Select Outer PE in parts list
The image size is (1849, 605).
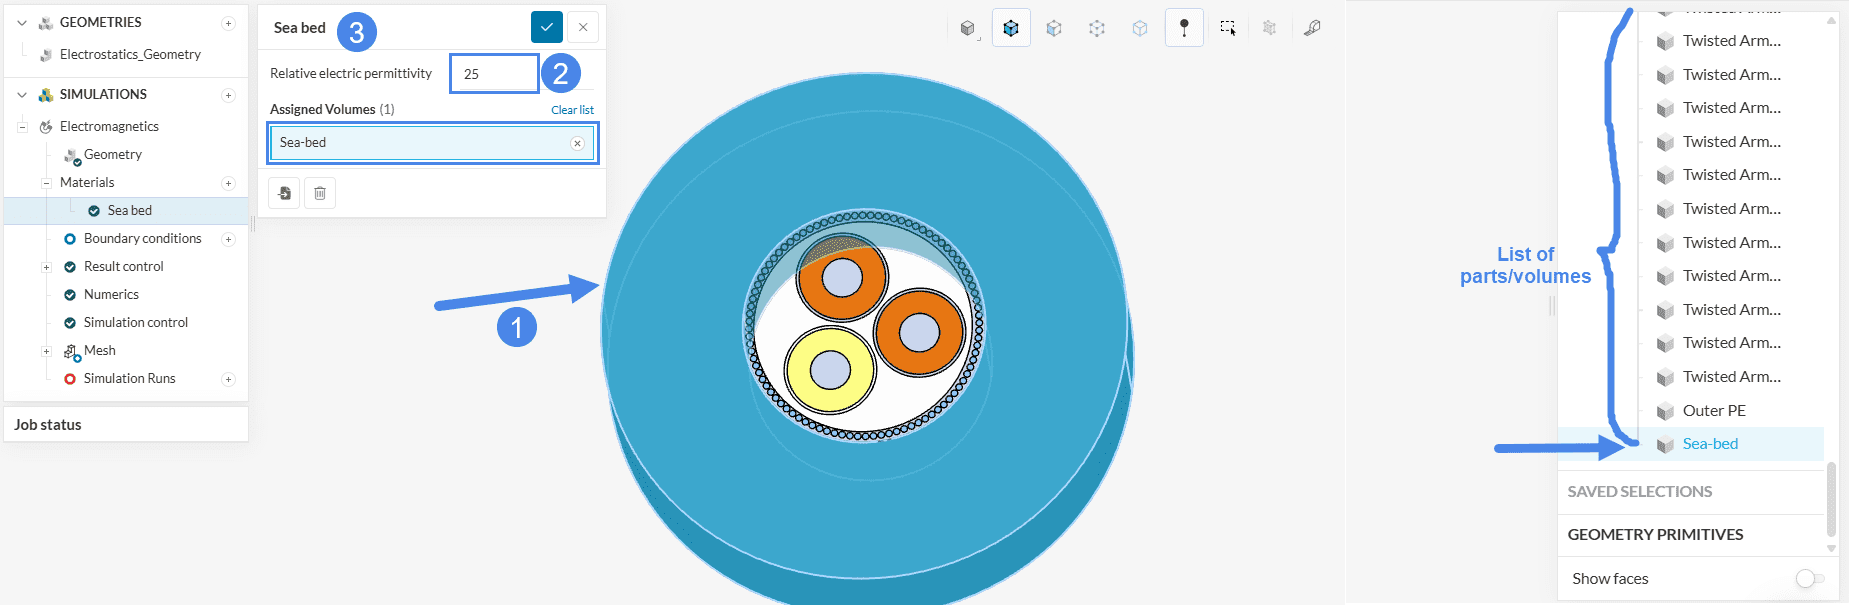[1713, 410]
